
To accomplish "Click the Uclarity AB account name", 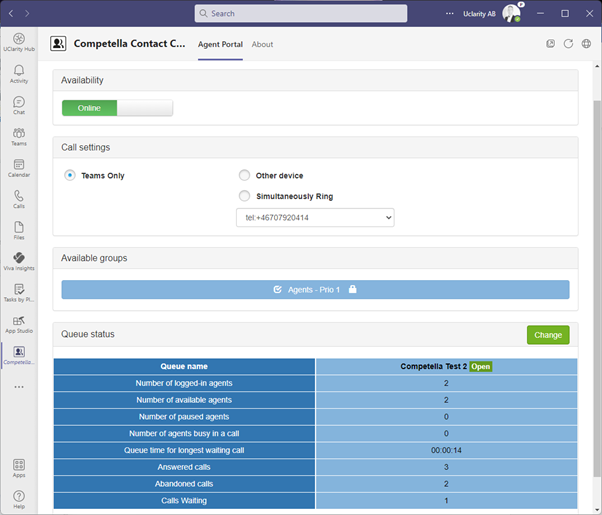I will tap(479, 14).
